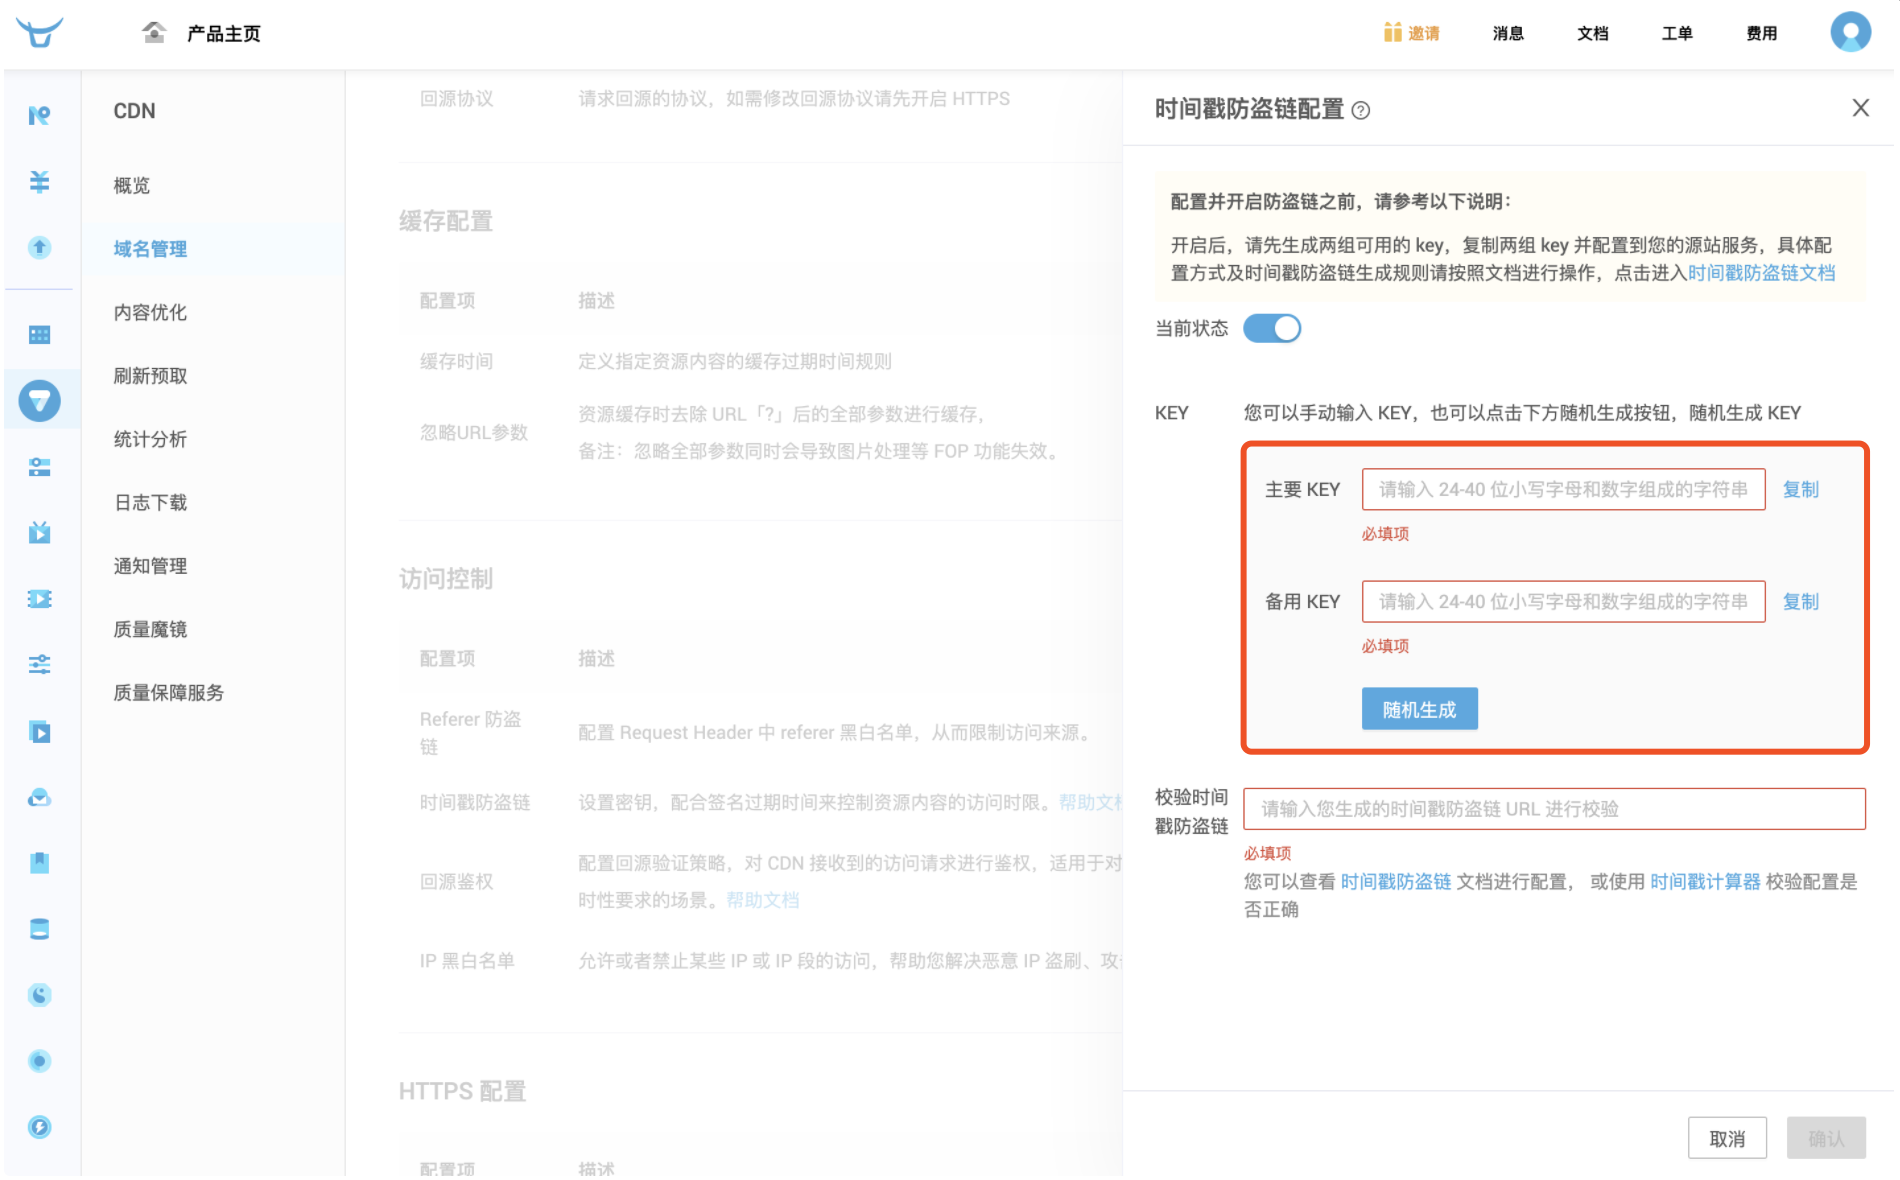Open the upload arrow icon in sidebar

tap(40, 248)
